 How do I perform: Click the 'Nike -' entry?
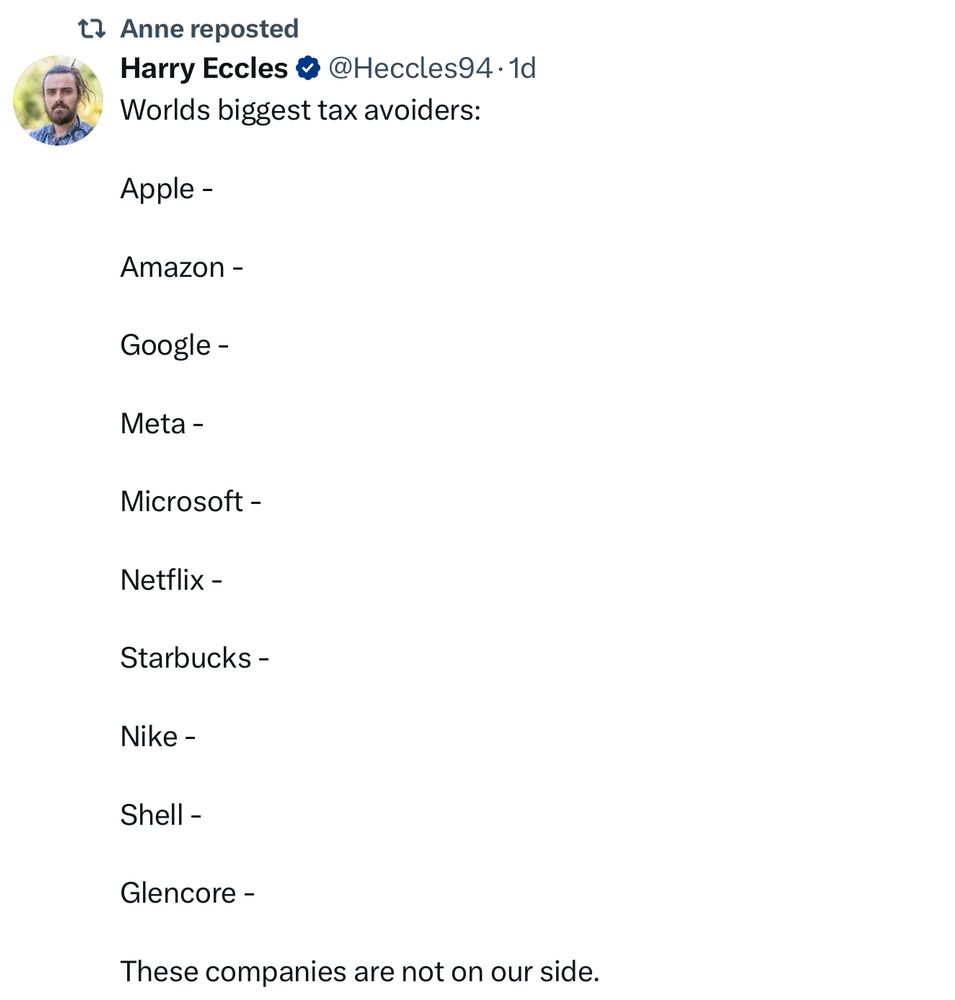(x=157, y=736)
